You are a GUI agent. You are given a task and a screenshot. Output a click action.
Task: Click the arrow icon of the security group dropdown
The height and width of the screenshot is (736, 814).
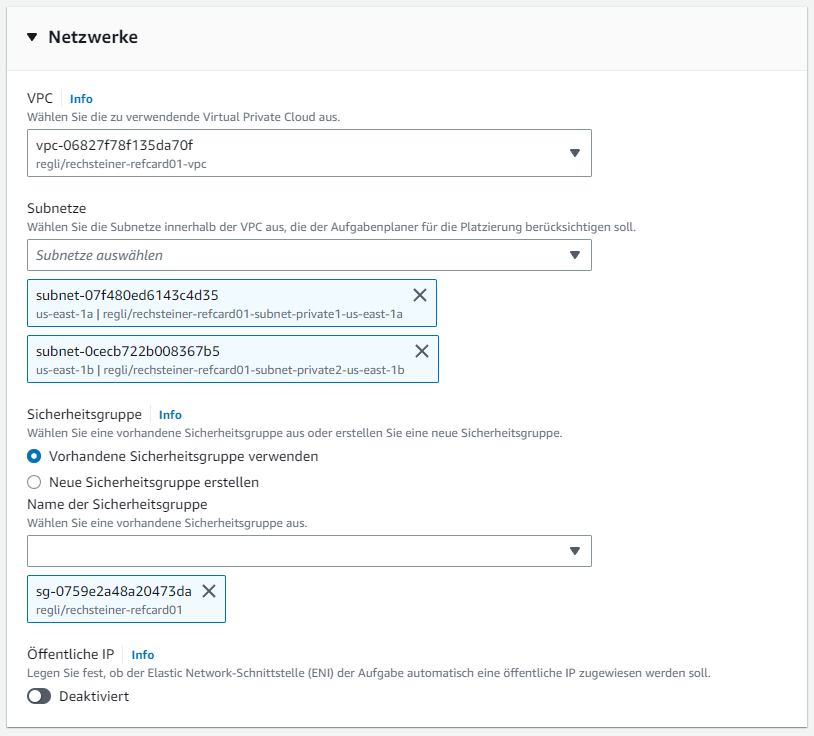(575, 551)
